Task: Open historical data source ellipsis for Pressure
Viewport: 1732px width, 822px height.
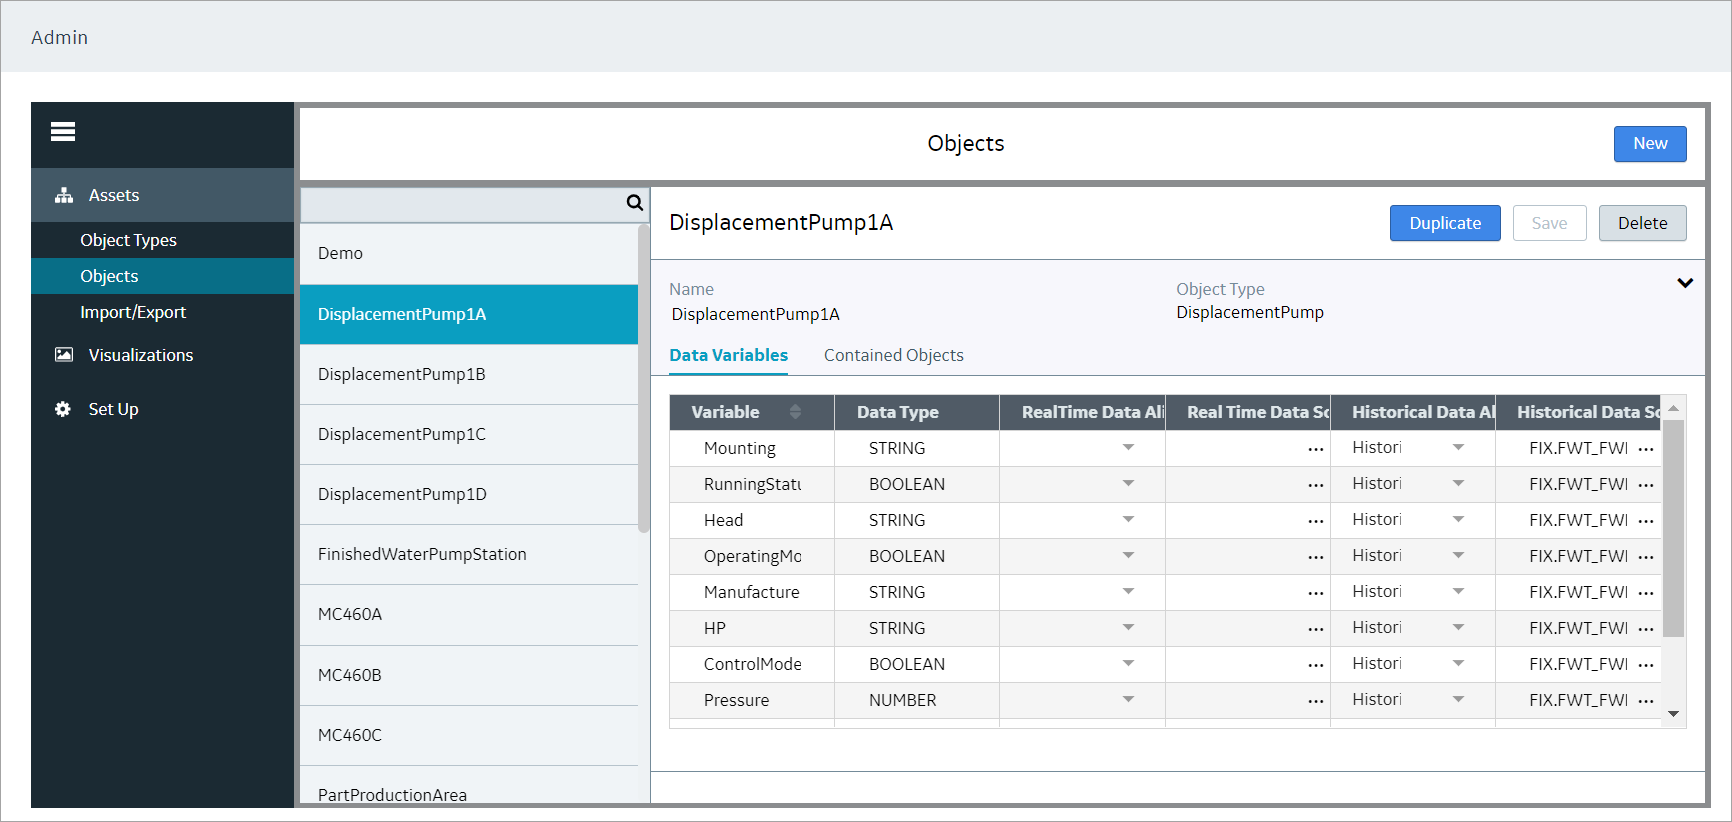Action: [x=1646, y=701]
